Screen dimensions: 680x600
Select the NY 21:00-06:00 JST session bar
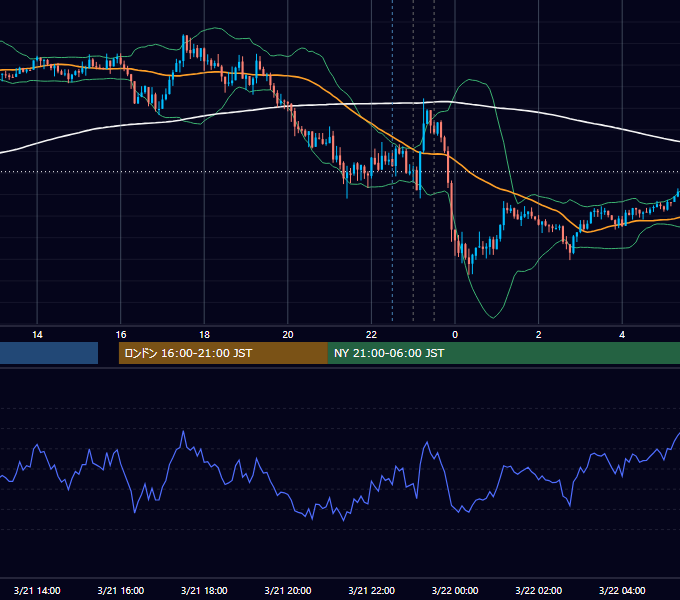[x=503, y=353]
